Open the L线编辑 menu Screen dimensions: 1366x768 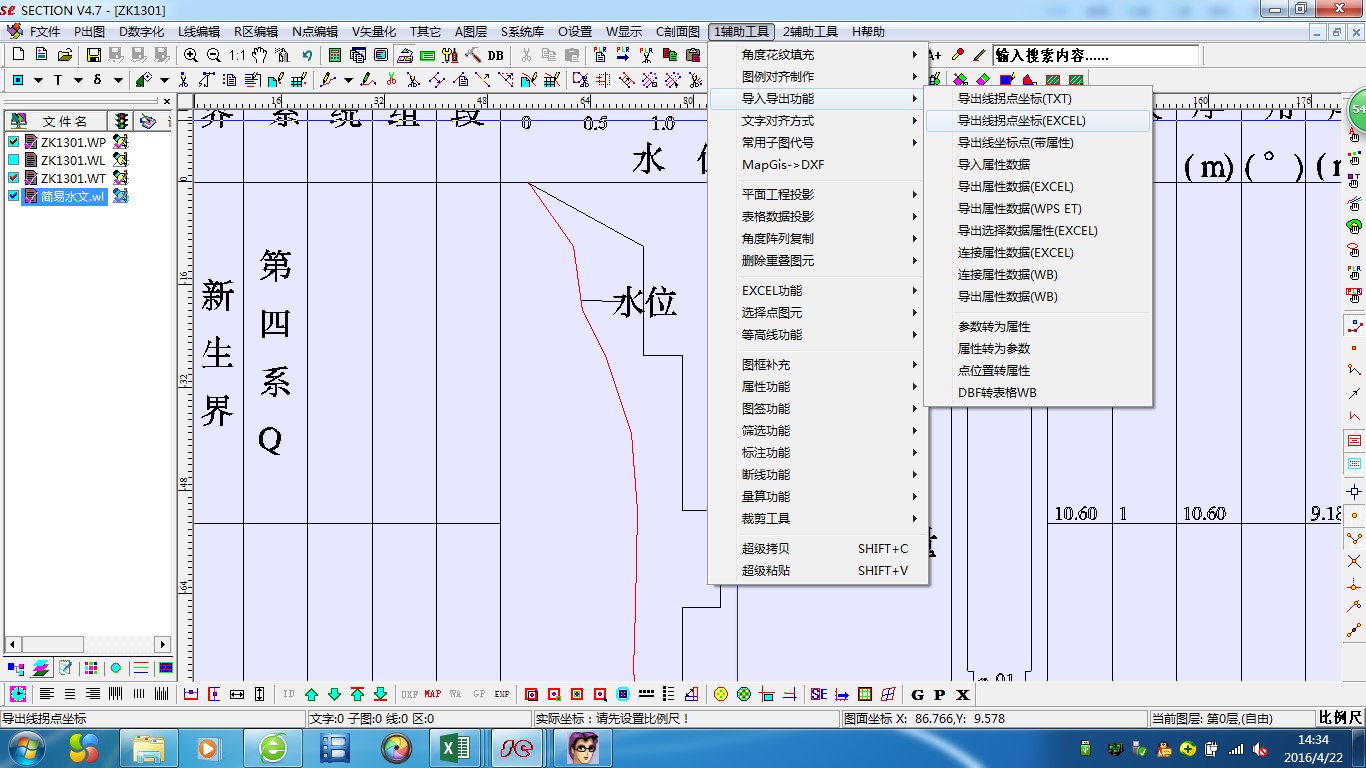(199, 32)
